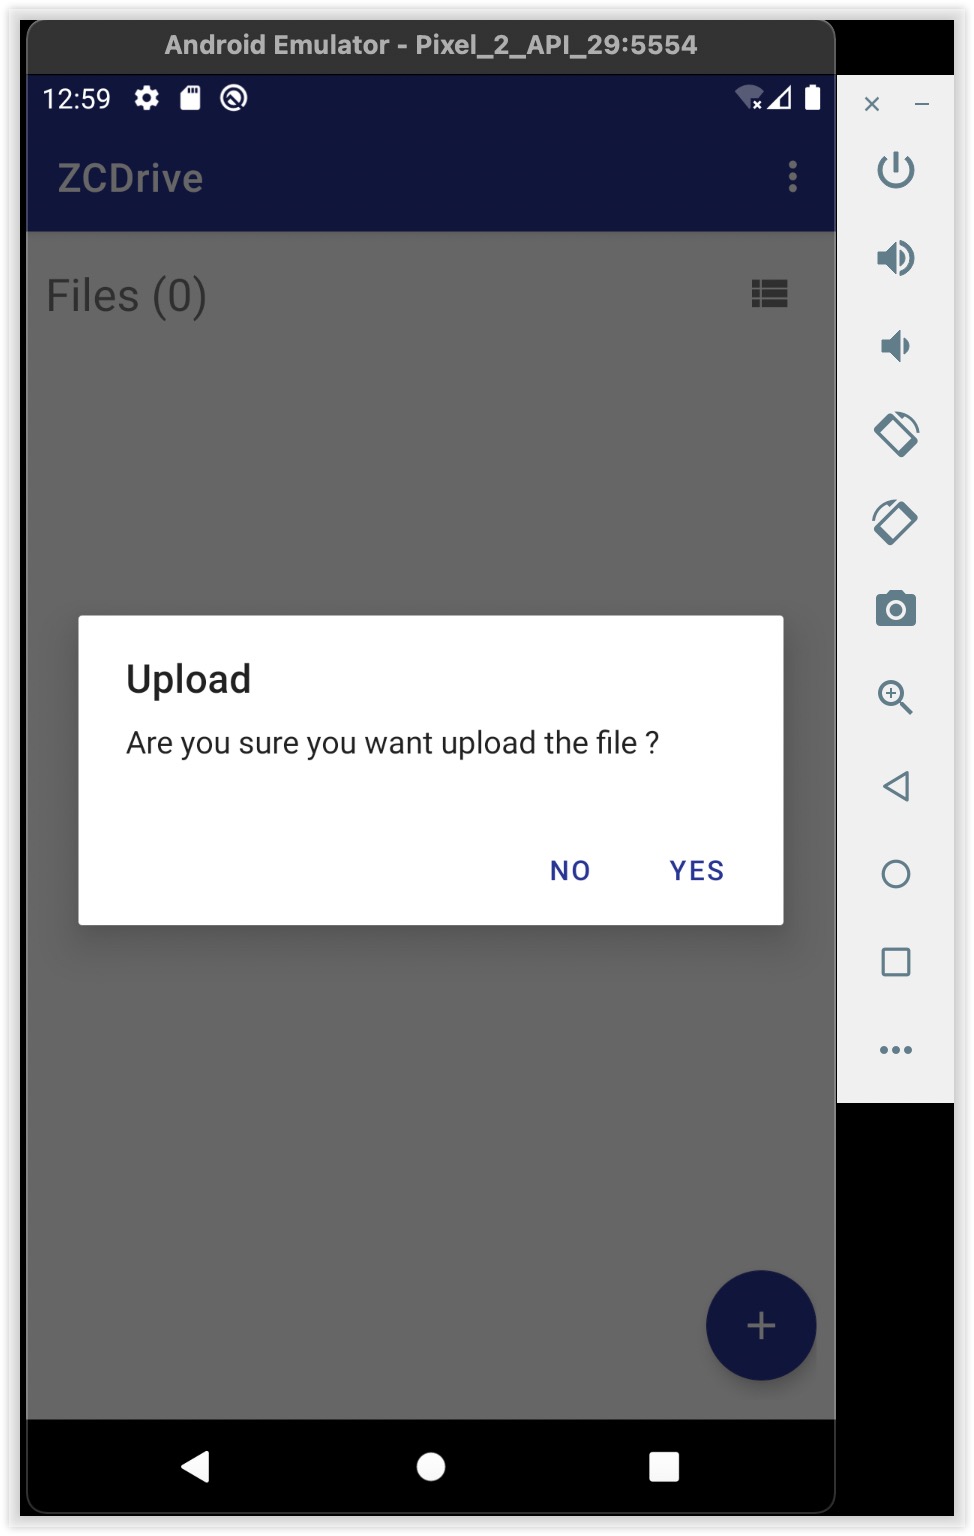This screenshot has height=1536, width=974.
Task: Switch files to list view
Action: 770,294
